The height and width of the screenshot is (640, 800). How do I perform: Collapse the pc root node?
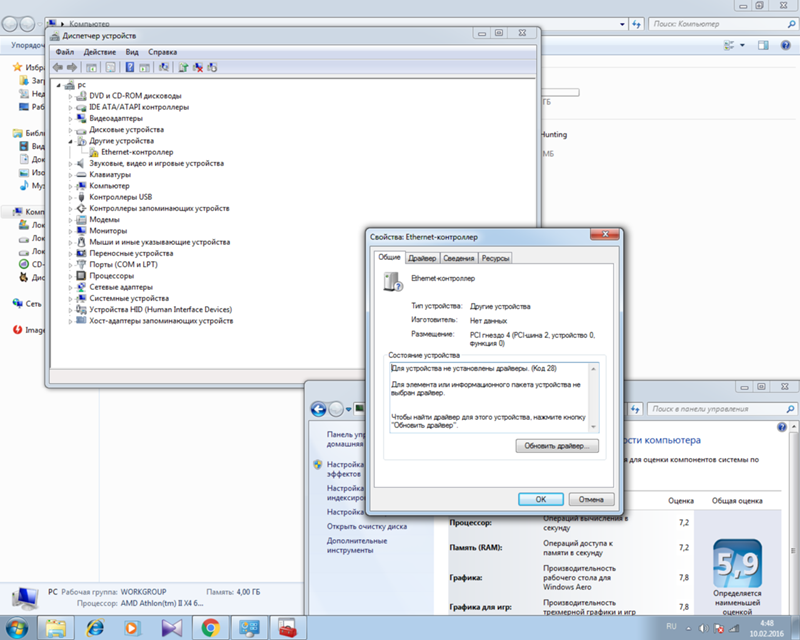58,85
